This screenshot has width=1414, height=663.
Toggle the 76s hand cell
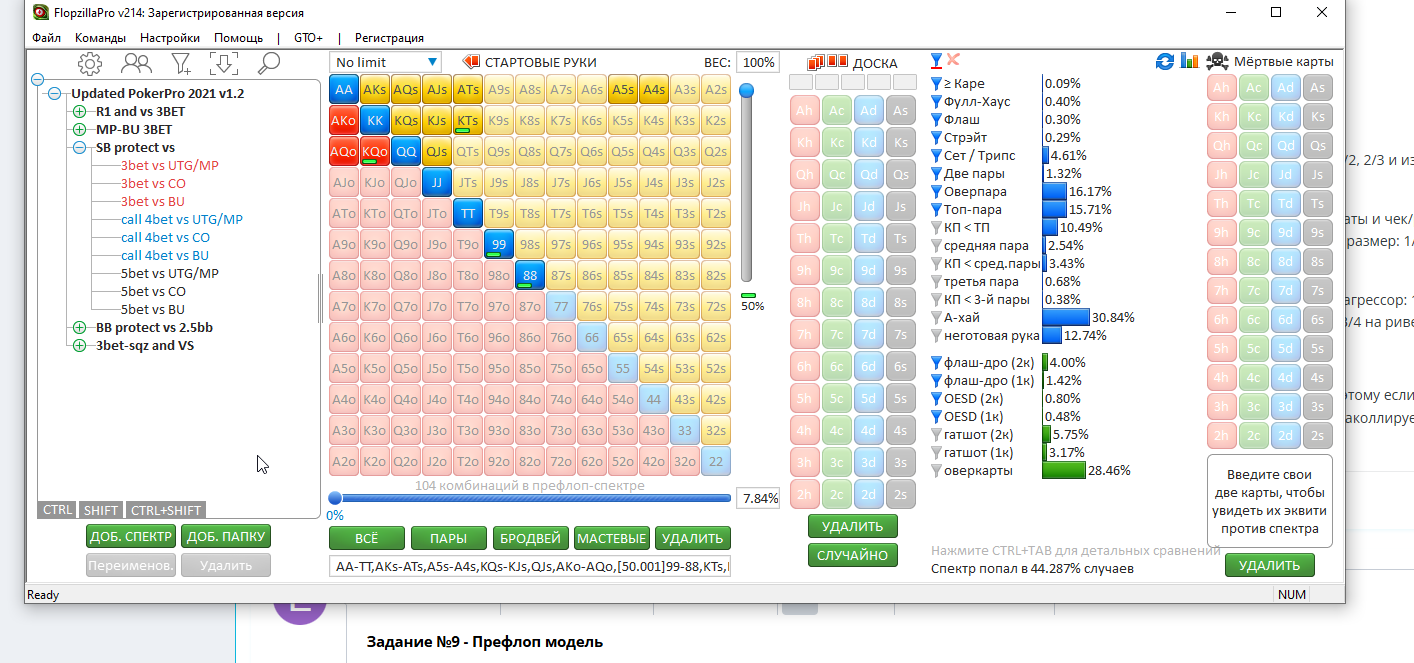(x=591, y=306)
